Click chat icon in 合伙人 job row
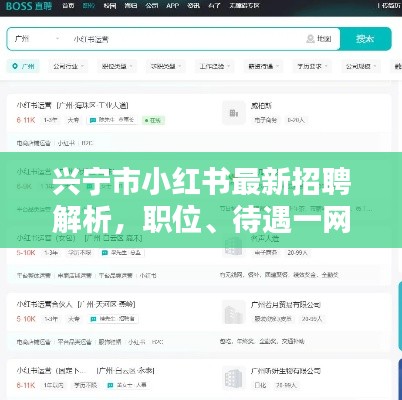 [93, 319]
